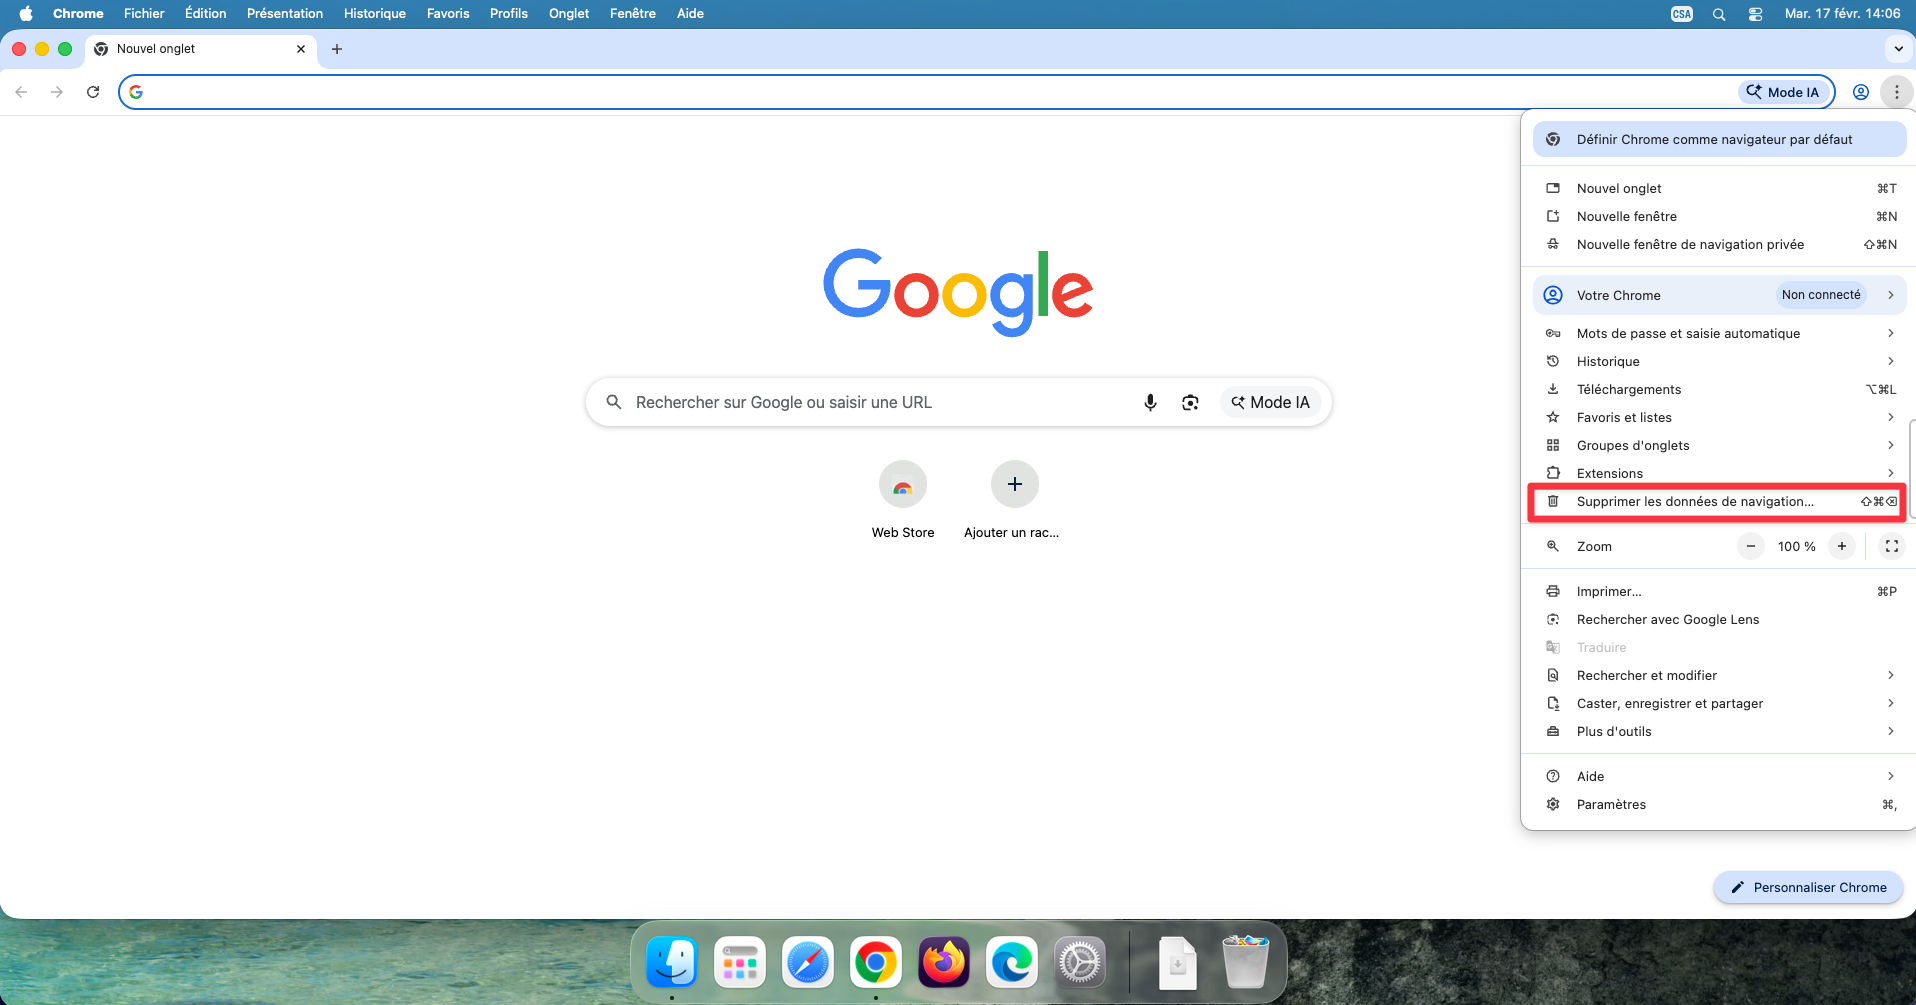This screenshot has width=1916, height=1005.
Task: Open the Fichier menu in menu bar
Action: pyautogui.click(x=144, y=13)
